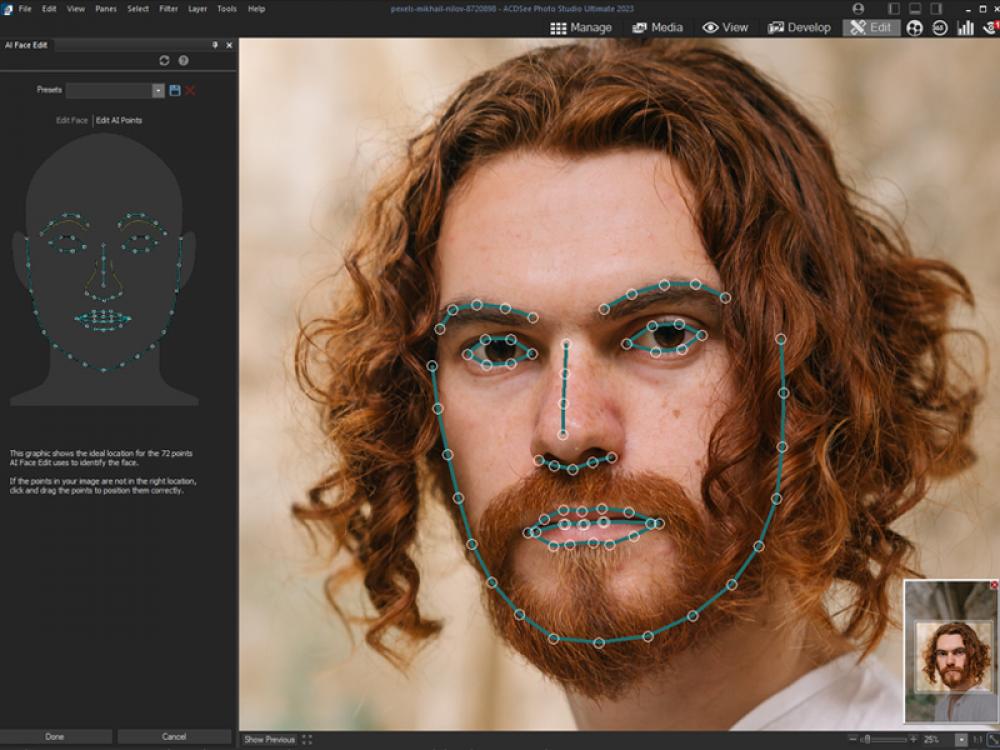
Task: Click the Cancel button
Action: 174,737
